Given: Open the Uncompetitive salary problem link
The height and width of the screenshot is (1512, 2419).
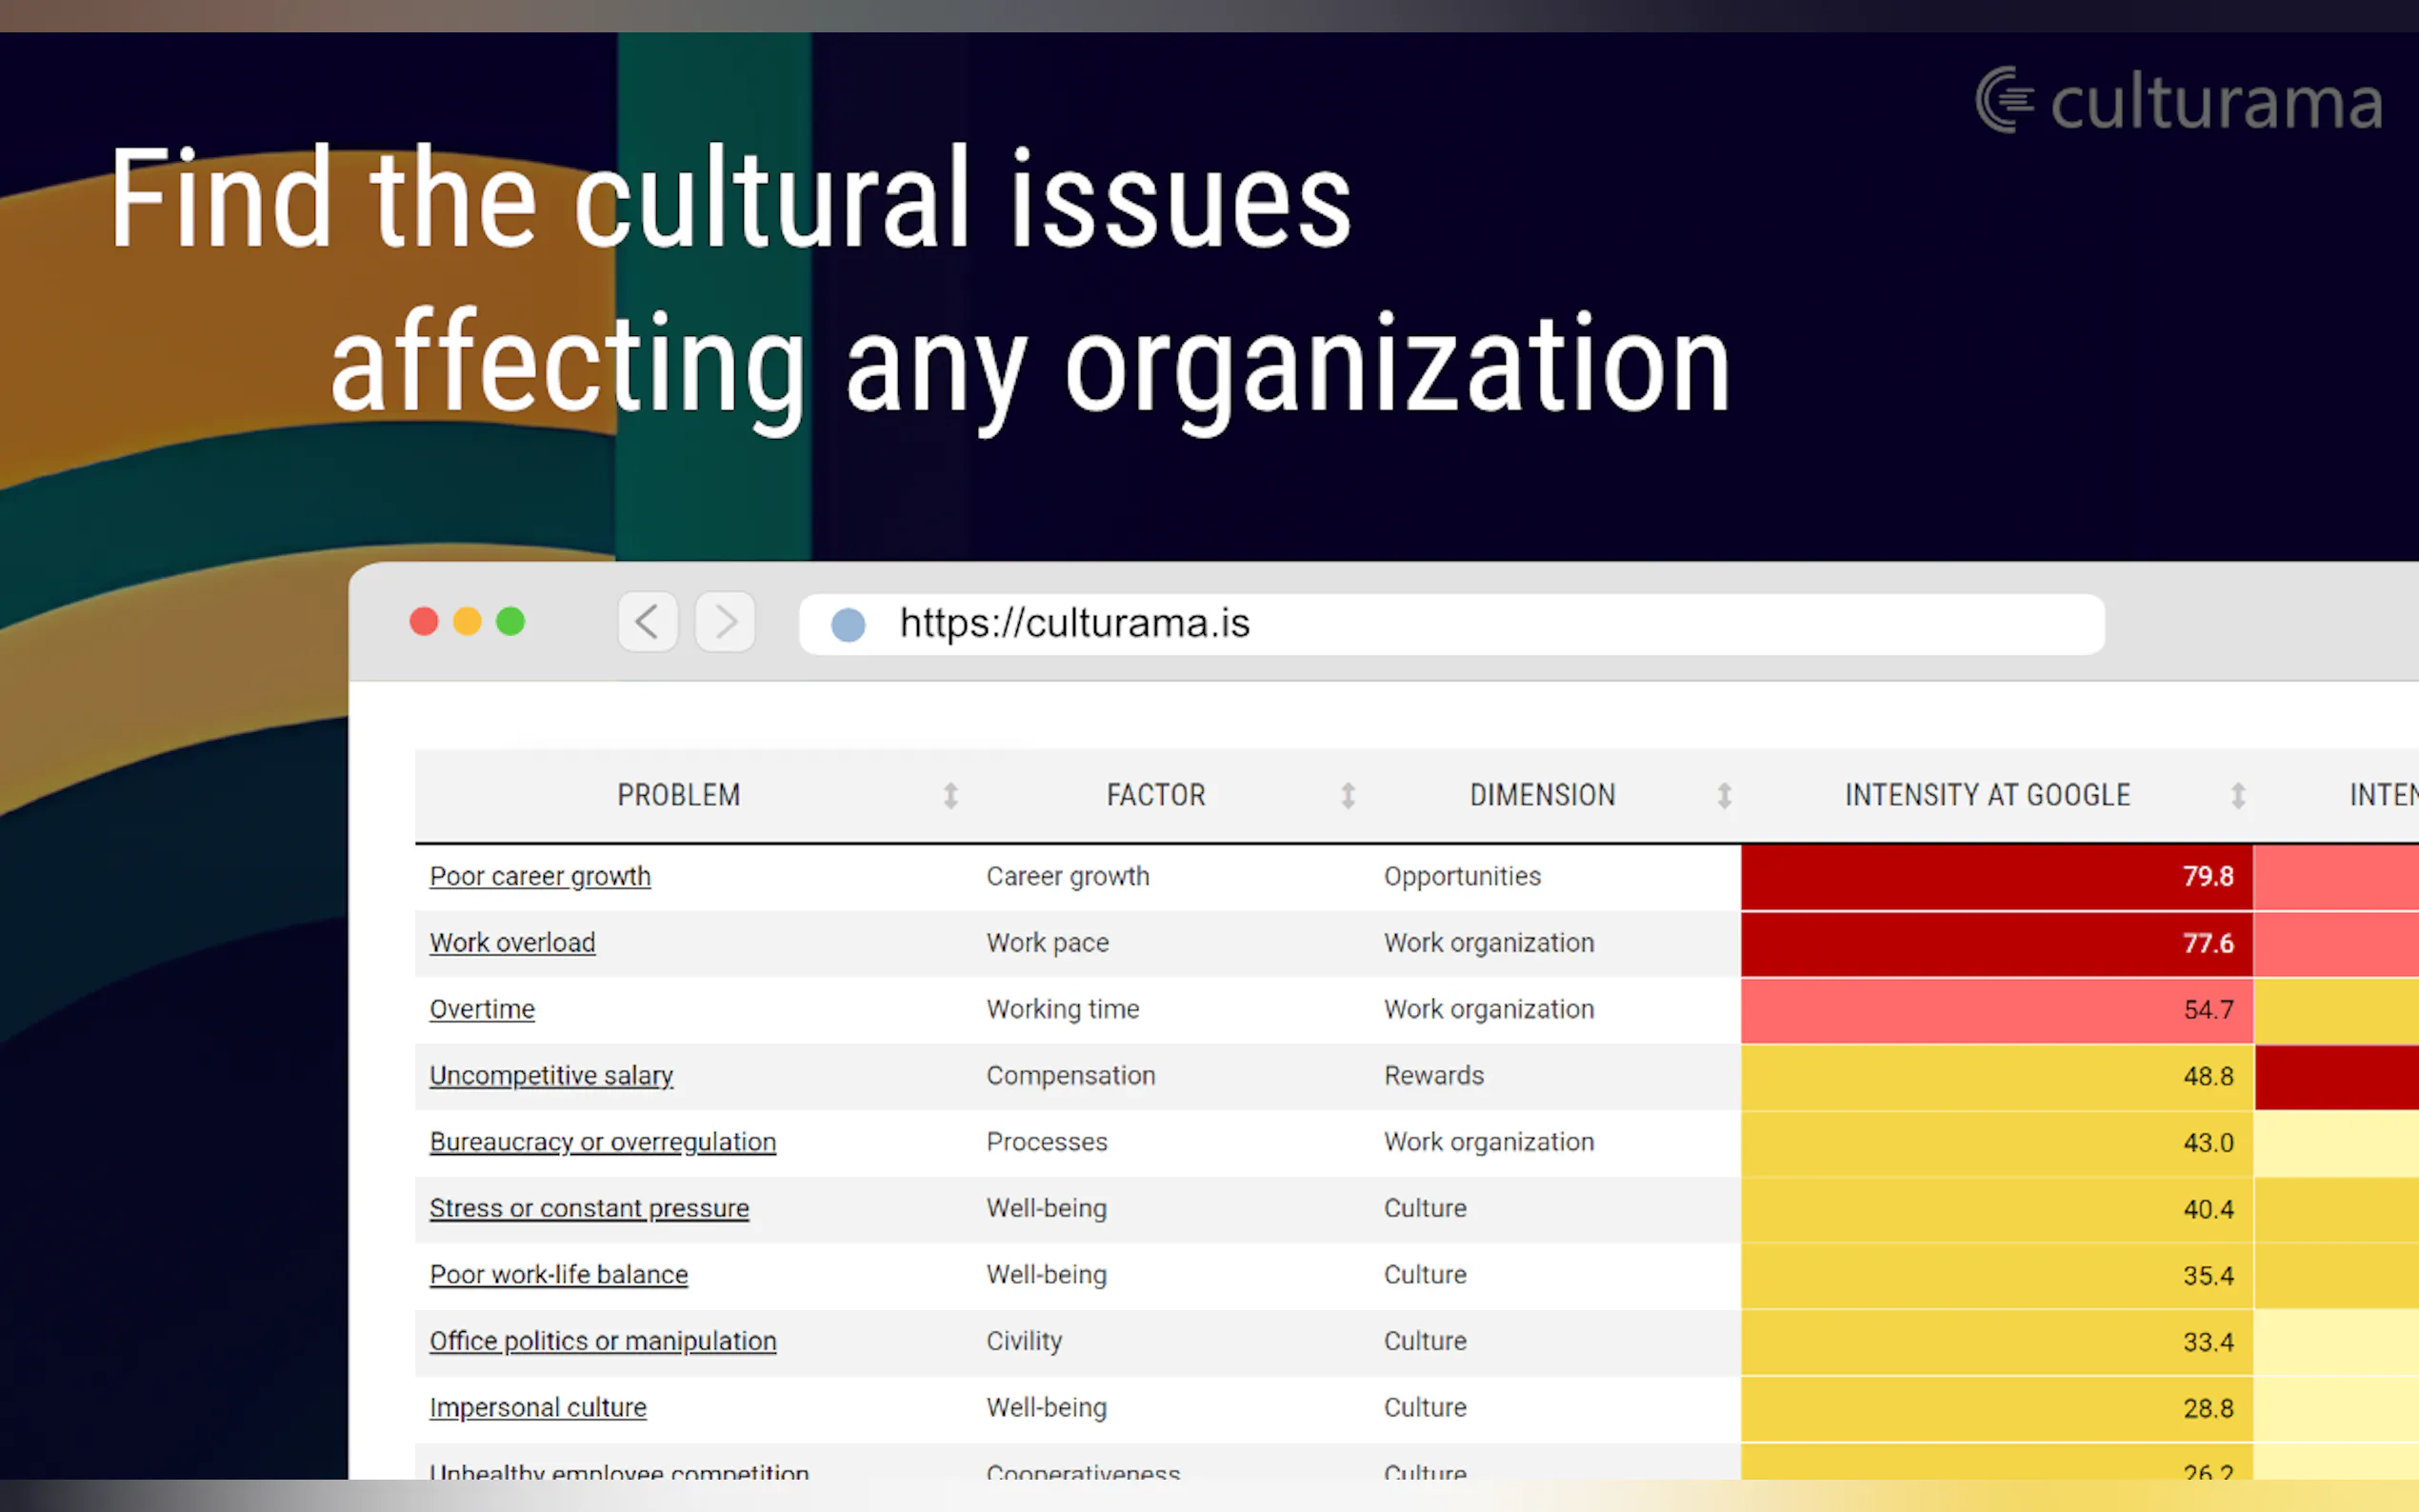Looking at the screenshot, I should [551, 1076].
